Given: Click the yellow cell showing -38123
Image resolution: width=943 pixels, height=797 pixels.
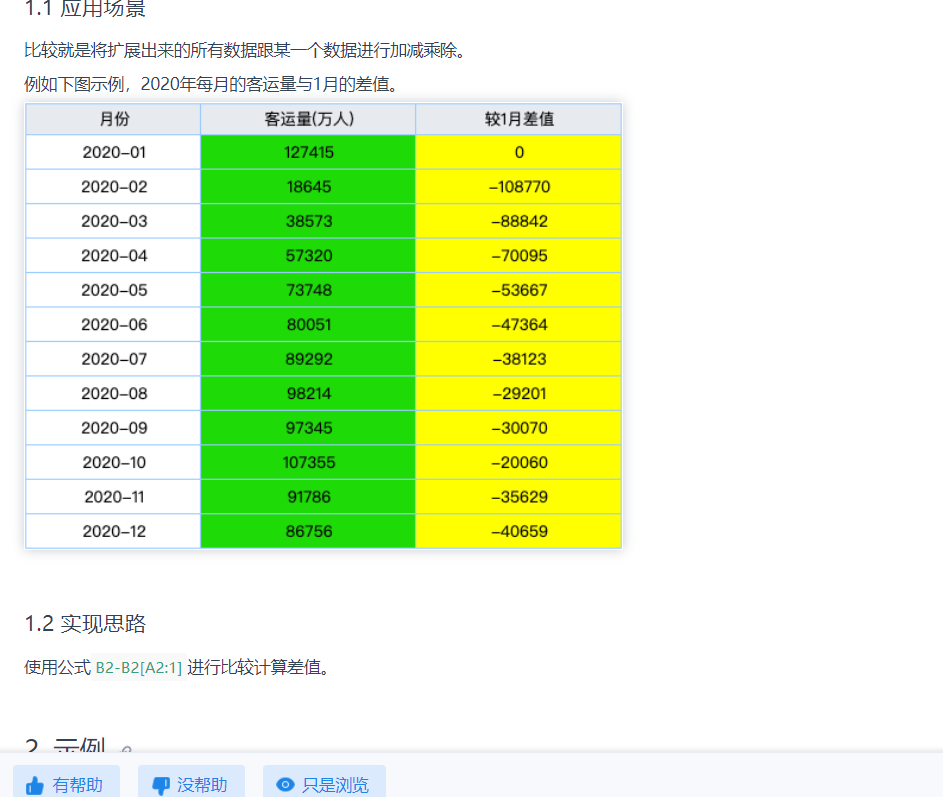Looking at the screenshot, I should pos(518,358).
